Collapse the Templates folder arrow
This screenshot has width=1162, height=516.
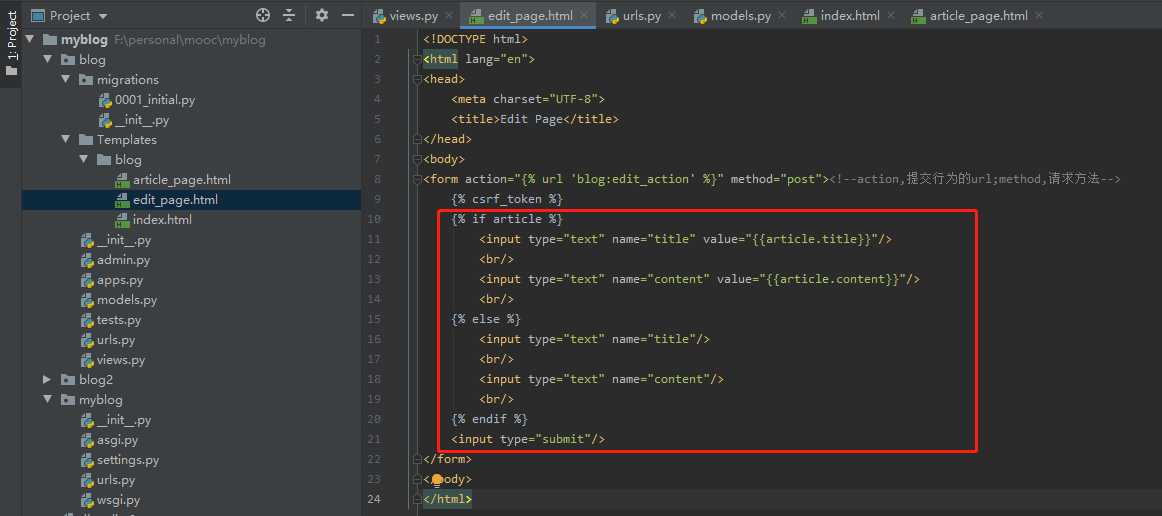pos(65,139)
